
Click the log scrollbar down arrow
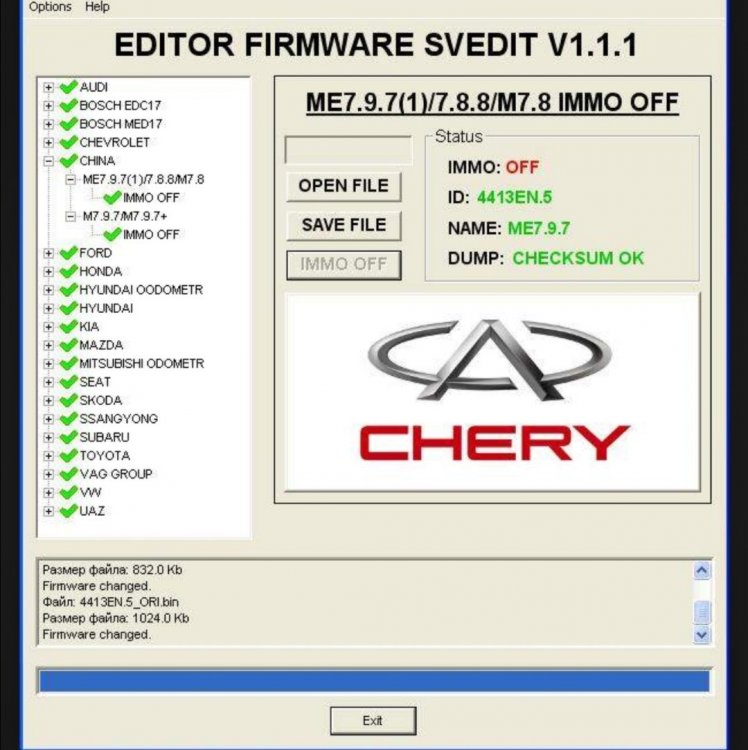702,635
